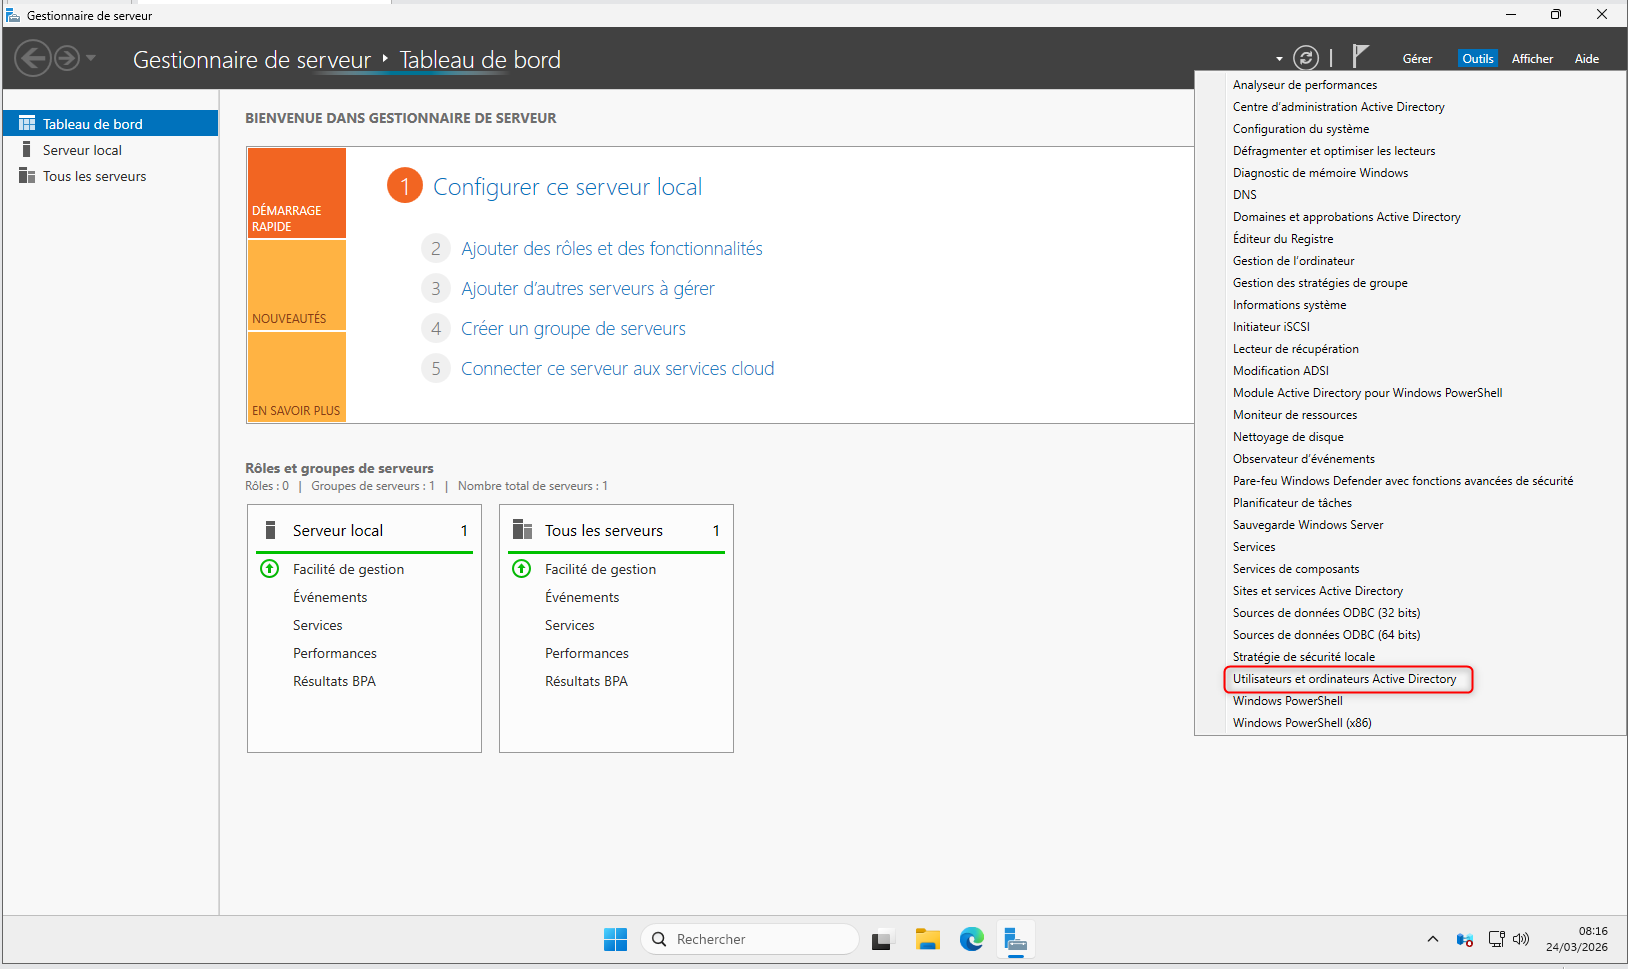Image resolution: width=1628 pixels, height=969 pixels.
Task: Open File Explorer from the taskbar
Action: (x=928, y=939)
